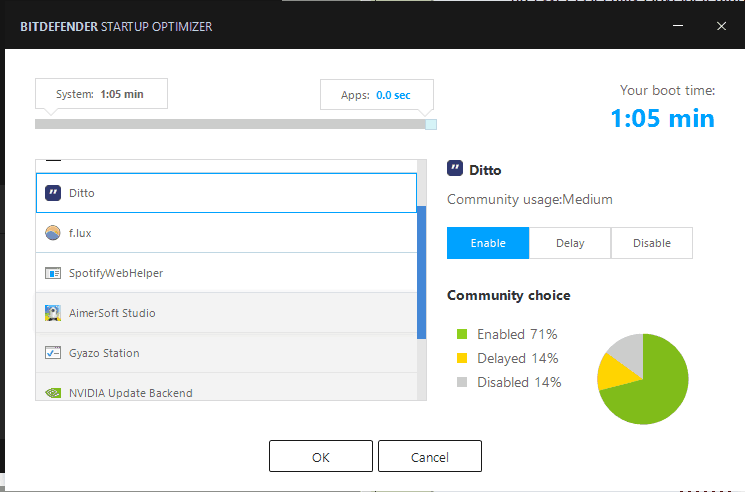Click the boot time bar end marker
Viewport: 745px width, 492px height.
pos(431,124)
